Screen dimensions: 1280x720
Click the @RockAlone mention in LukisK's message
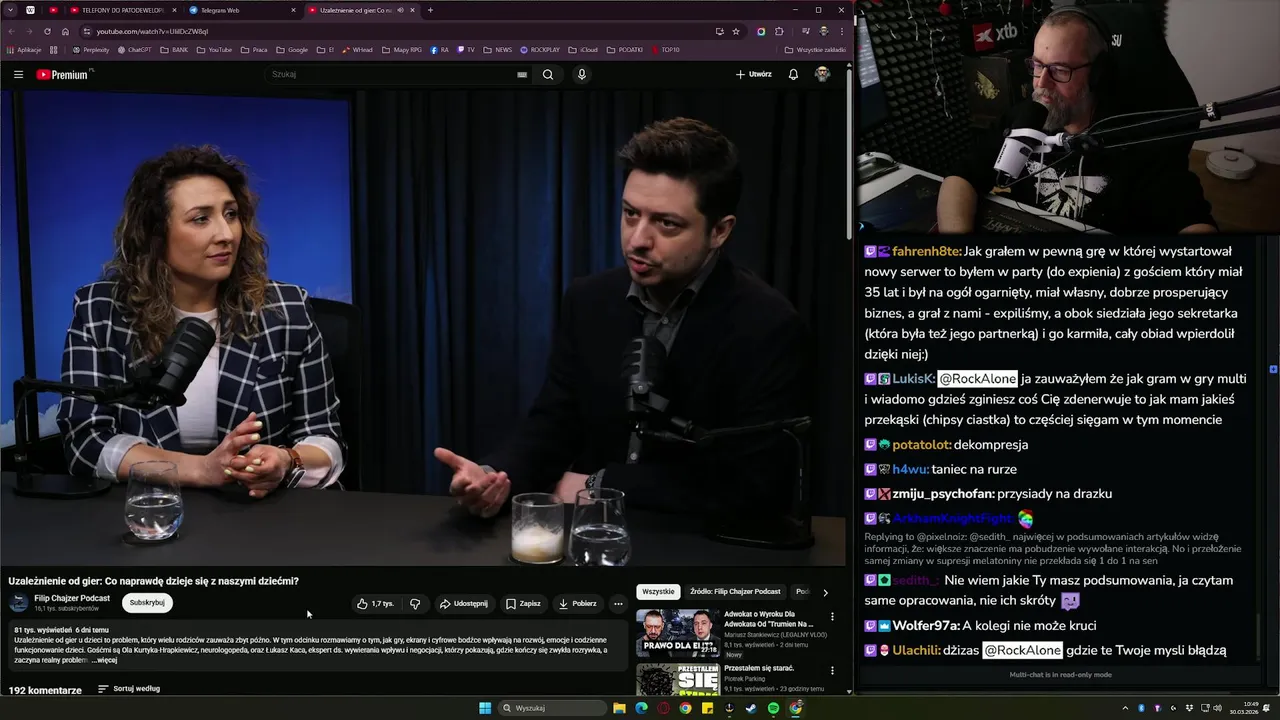tap(977, 379)
